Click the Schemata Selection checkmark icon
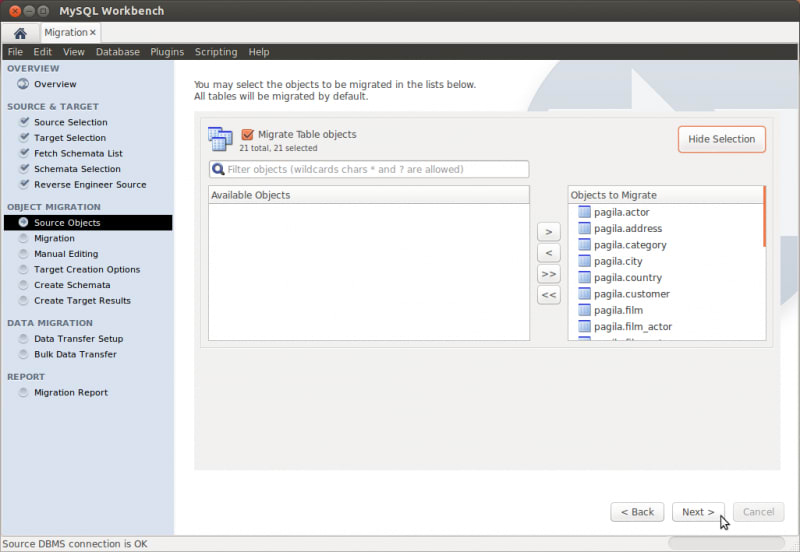800x552 pixels. pyautogui.click(x=23, y=168)
